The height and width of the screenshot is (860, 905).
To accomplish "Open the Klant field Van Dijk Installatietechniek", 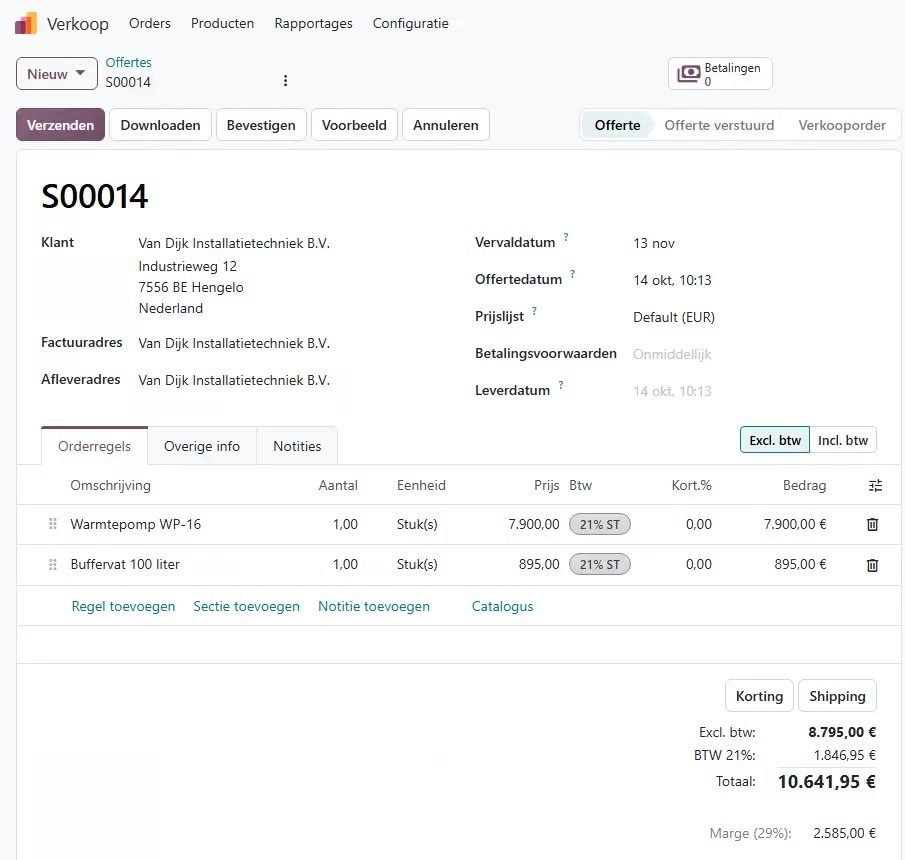I will tap(234, 243).
